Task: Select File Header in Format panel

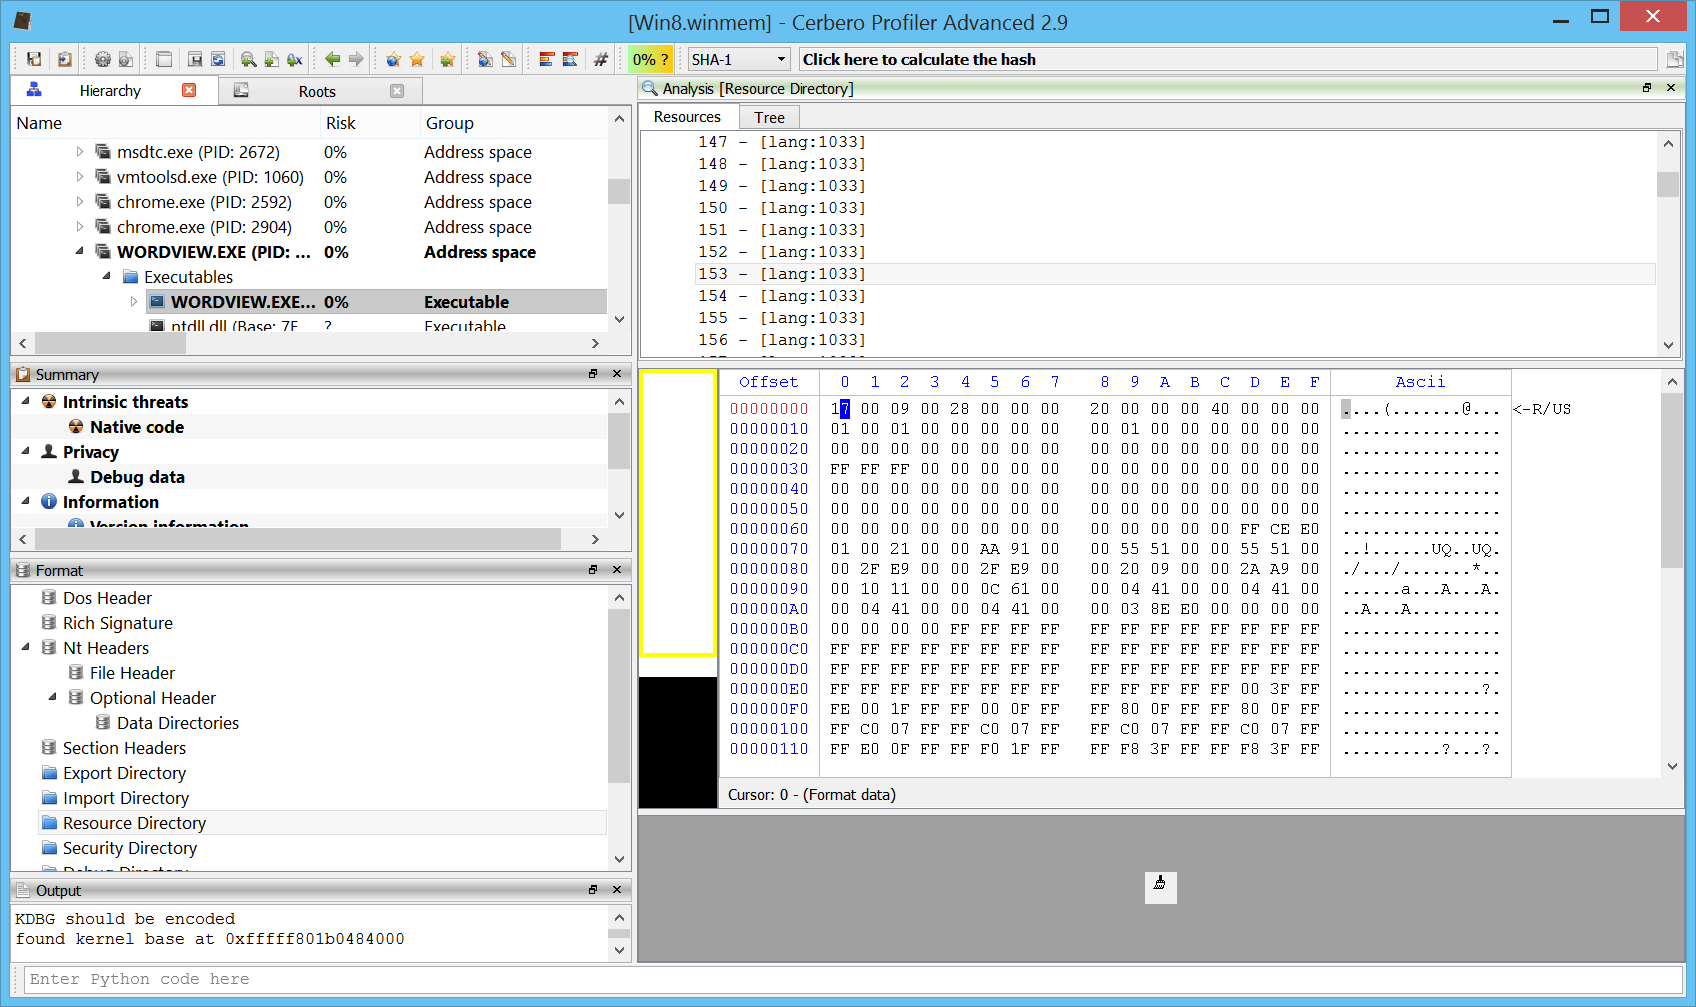Action: 132,673
